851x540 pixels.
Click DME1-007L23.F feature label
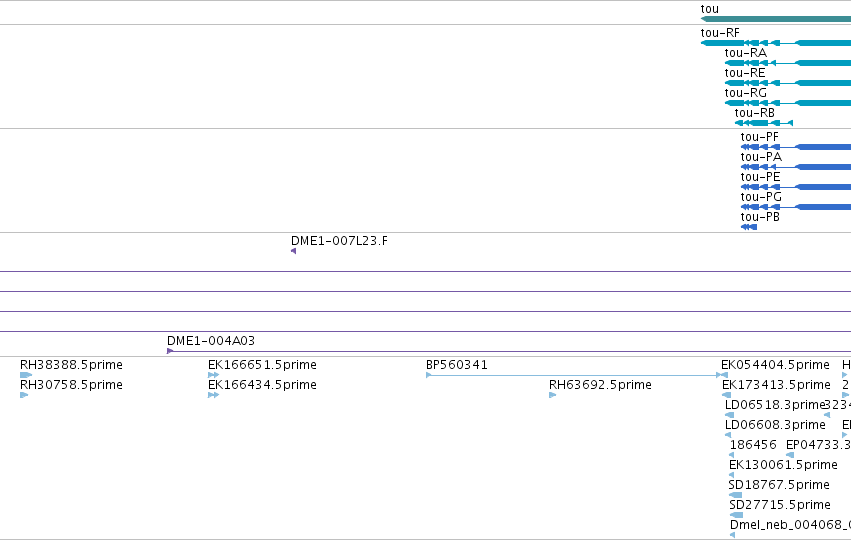[339, 241]
